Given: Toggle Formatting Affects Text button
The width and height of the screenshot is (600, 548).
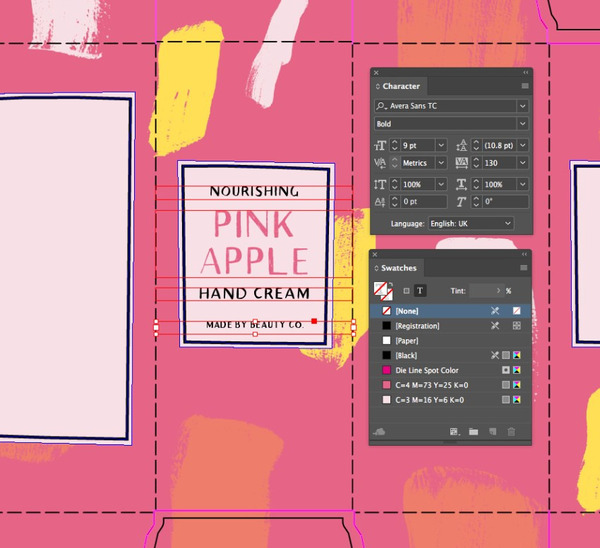Looking at the screenshot, I should 420,291.
